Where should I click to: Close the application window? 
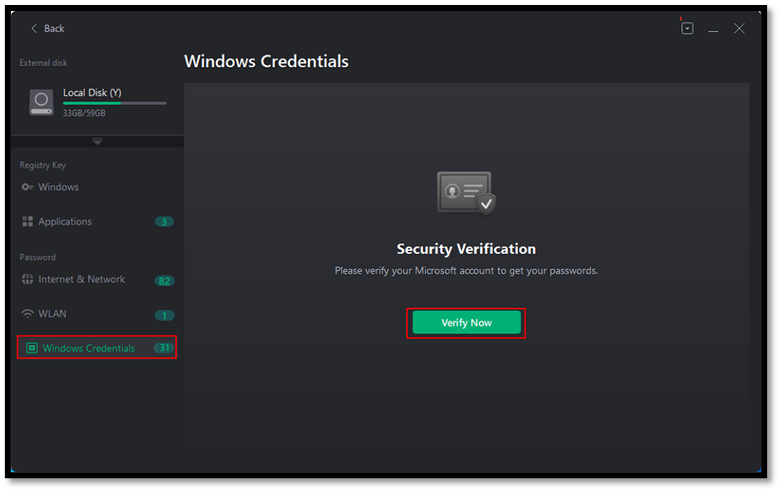point(739,28)
